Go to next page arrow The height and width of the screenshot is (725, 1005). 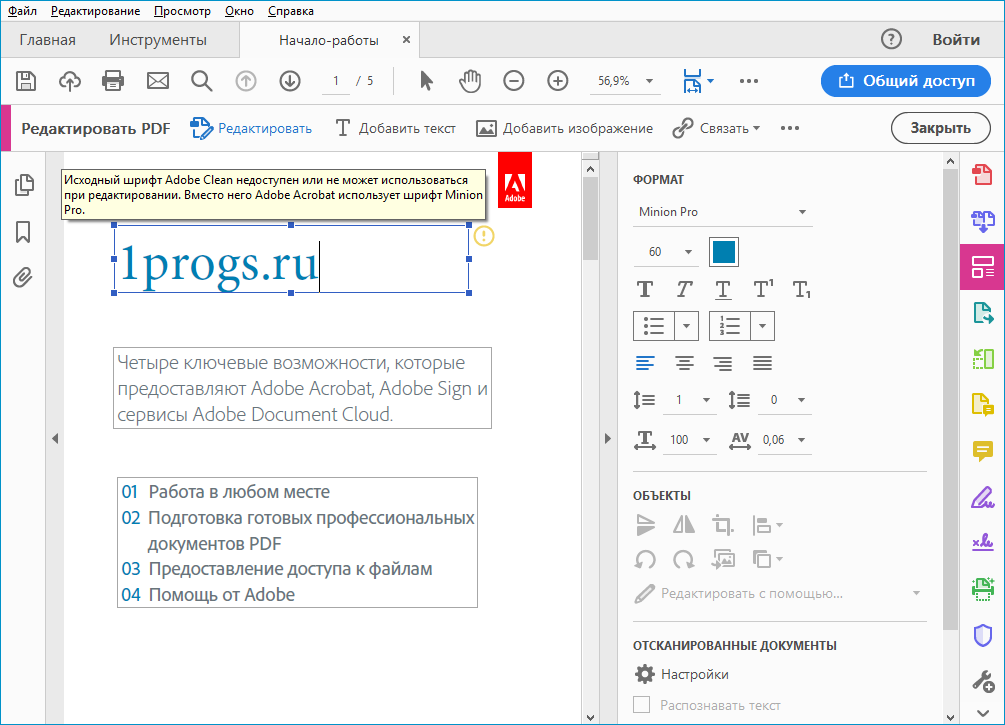coord(290,81)
